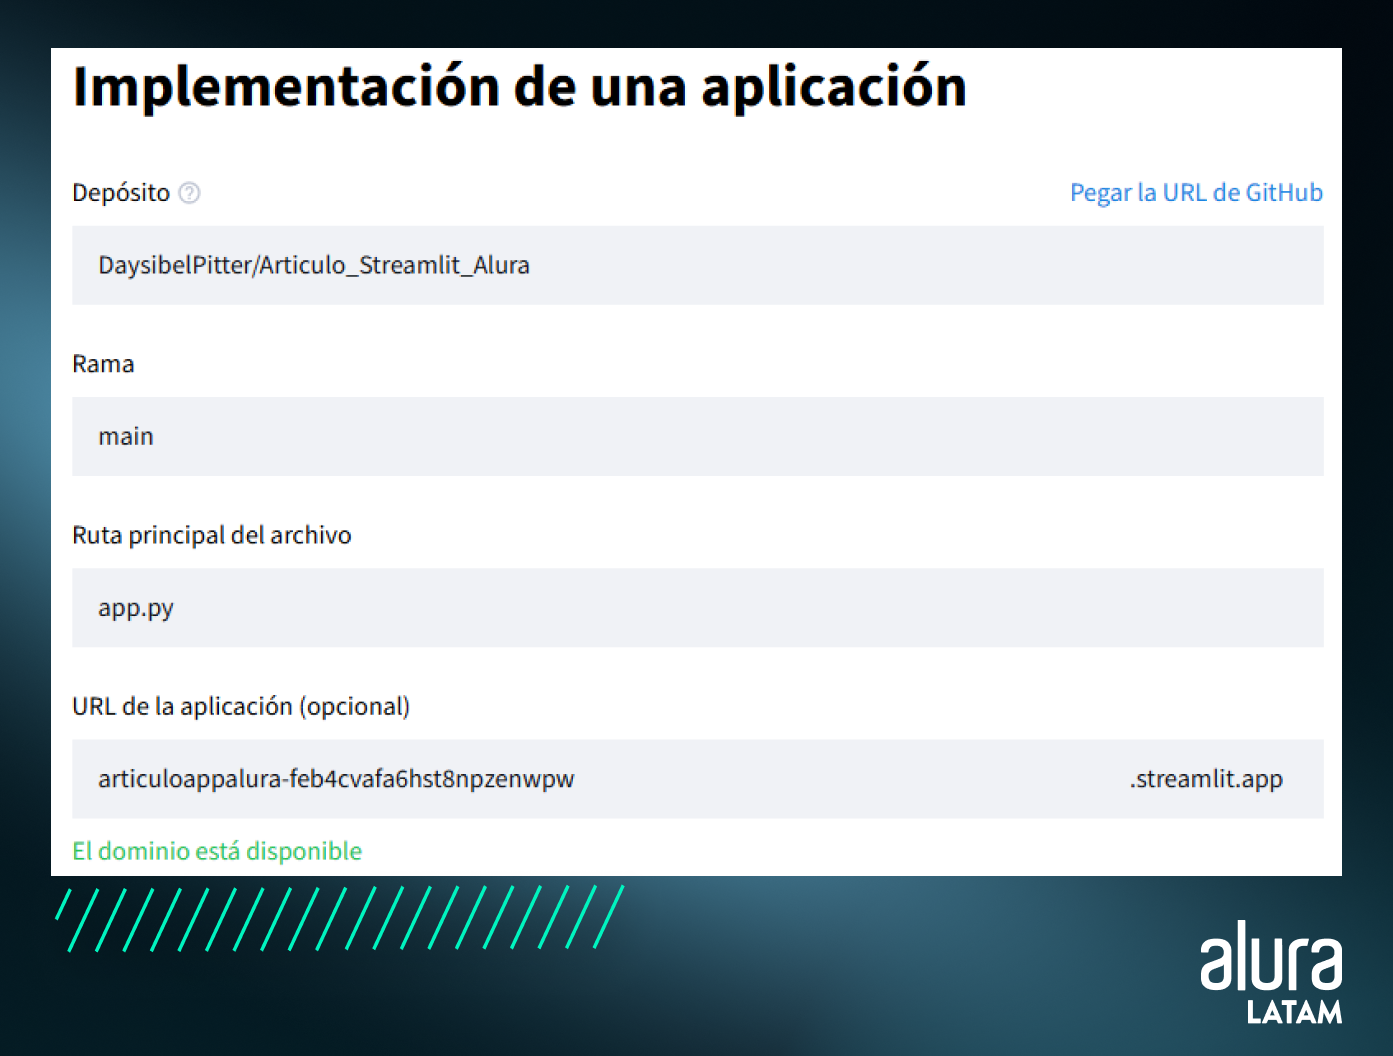Select the 'Rama' field label

(103, 364)
